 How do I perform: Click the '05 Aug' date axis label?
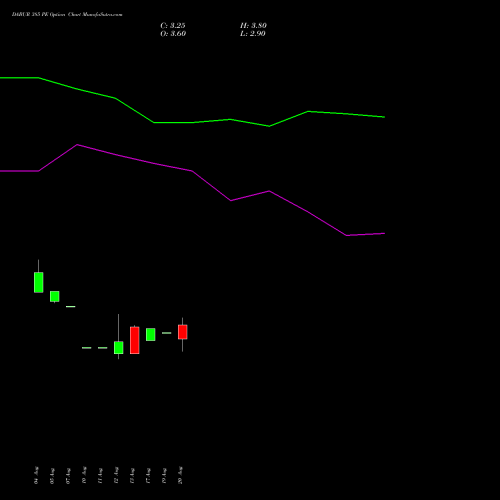tap(52, 475)
